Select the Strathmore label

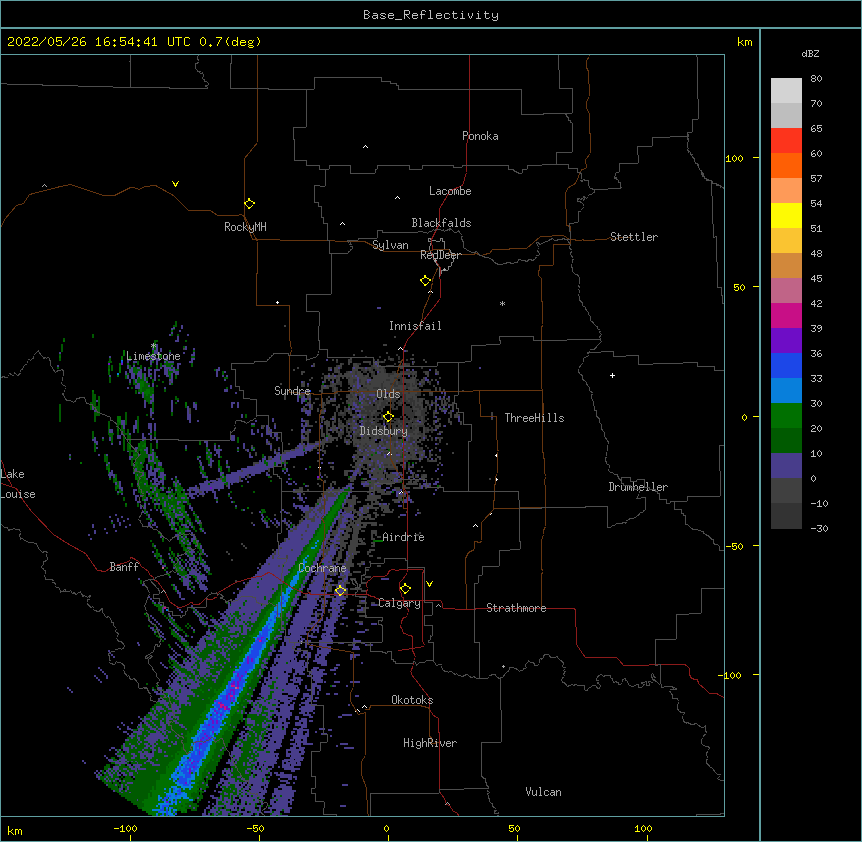coord(516,608)
